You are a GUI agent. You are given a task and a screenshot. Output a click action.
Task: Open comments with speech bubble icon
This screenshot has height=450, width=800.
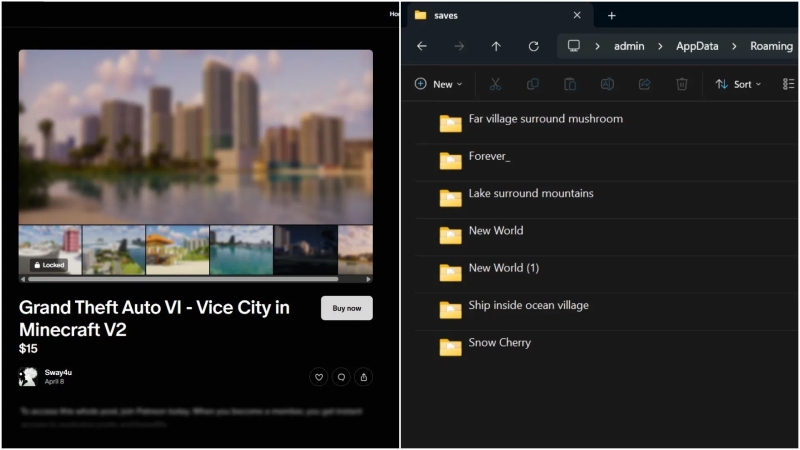tap(341, 377)
